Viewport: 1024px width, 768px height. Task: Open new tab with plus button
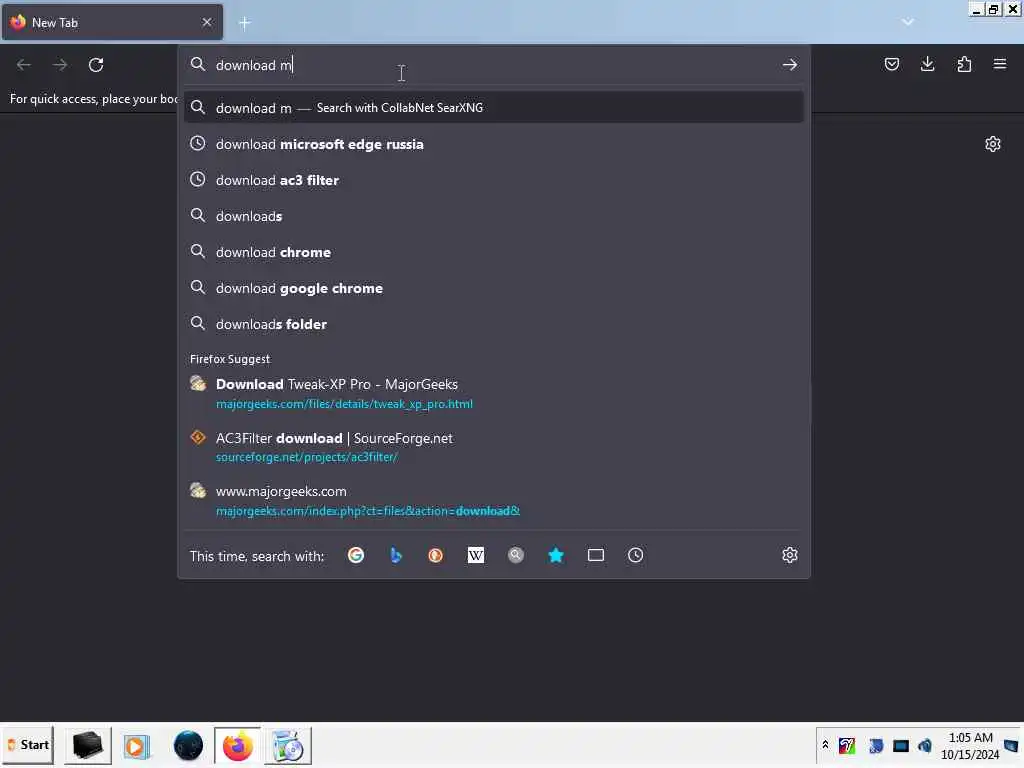tap(244, 23)
